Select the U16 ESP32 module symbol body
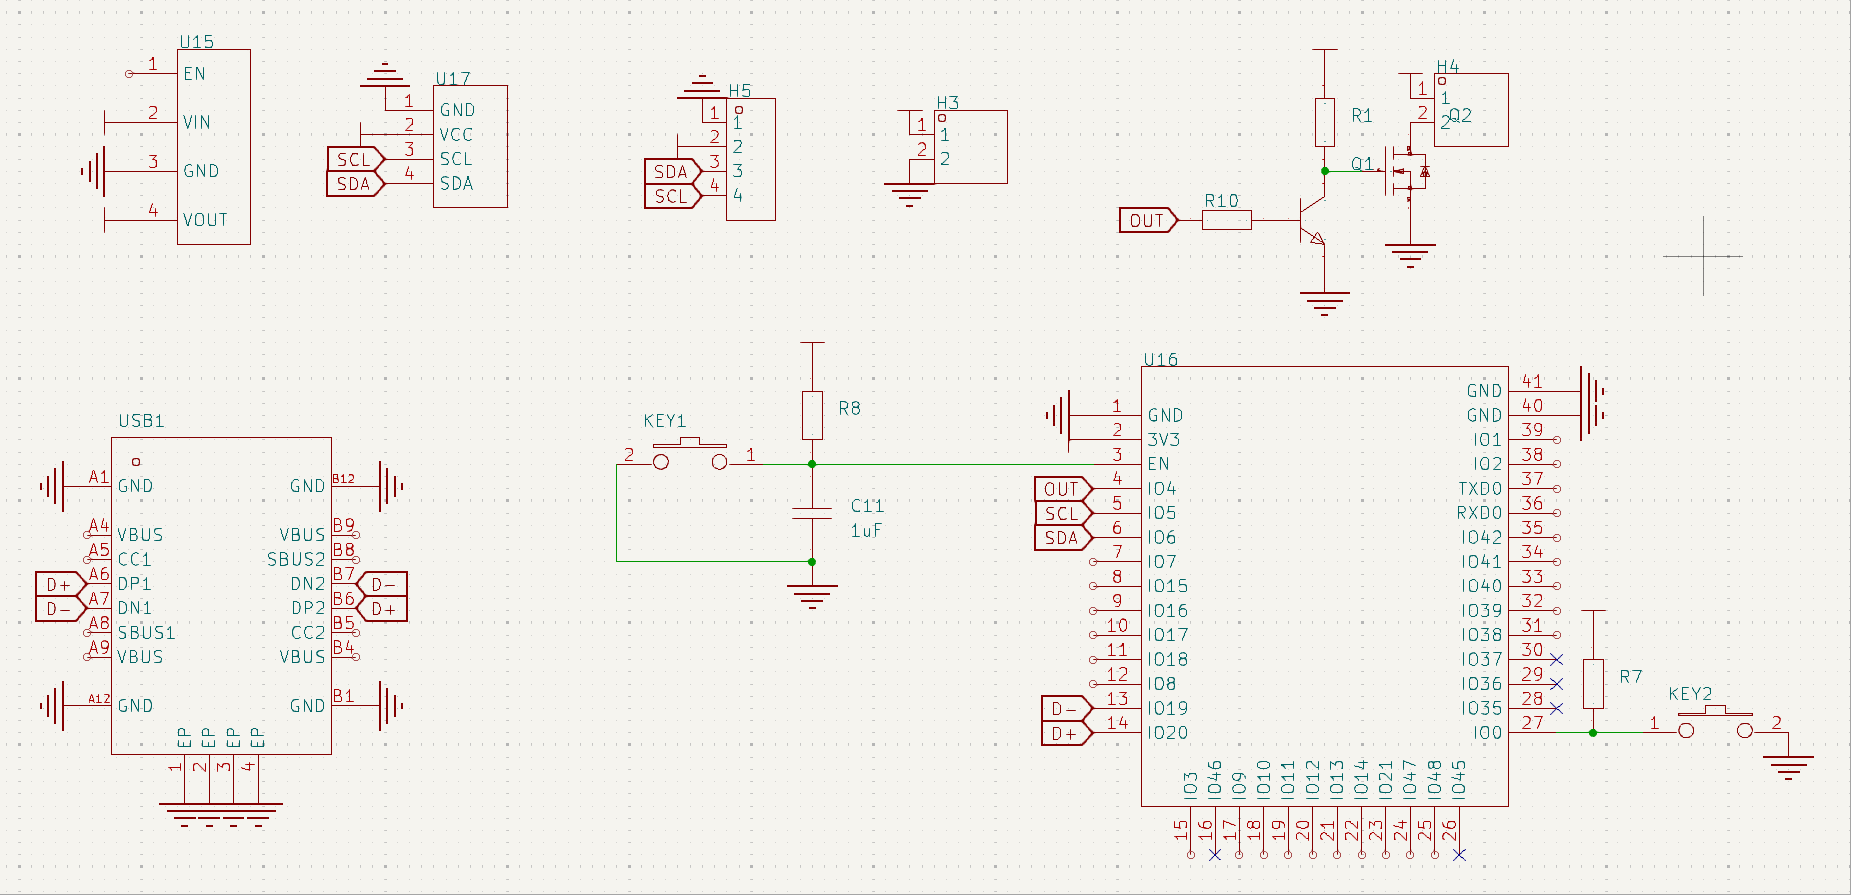The height and width of the screenshot is (895, 1851). click(x=1324, y=585)
